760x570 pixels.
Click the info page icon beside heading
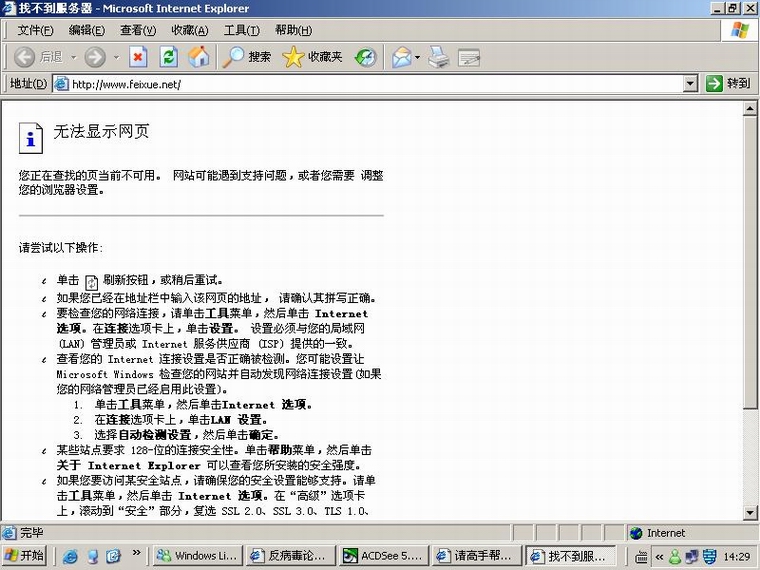coord(31,138)
